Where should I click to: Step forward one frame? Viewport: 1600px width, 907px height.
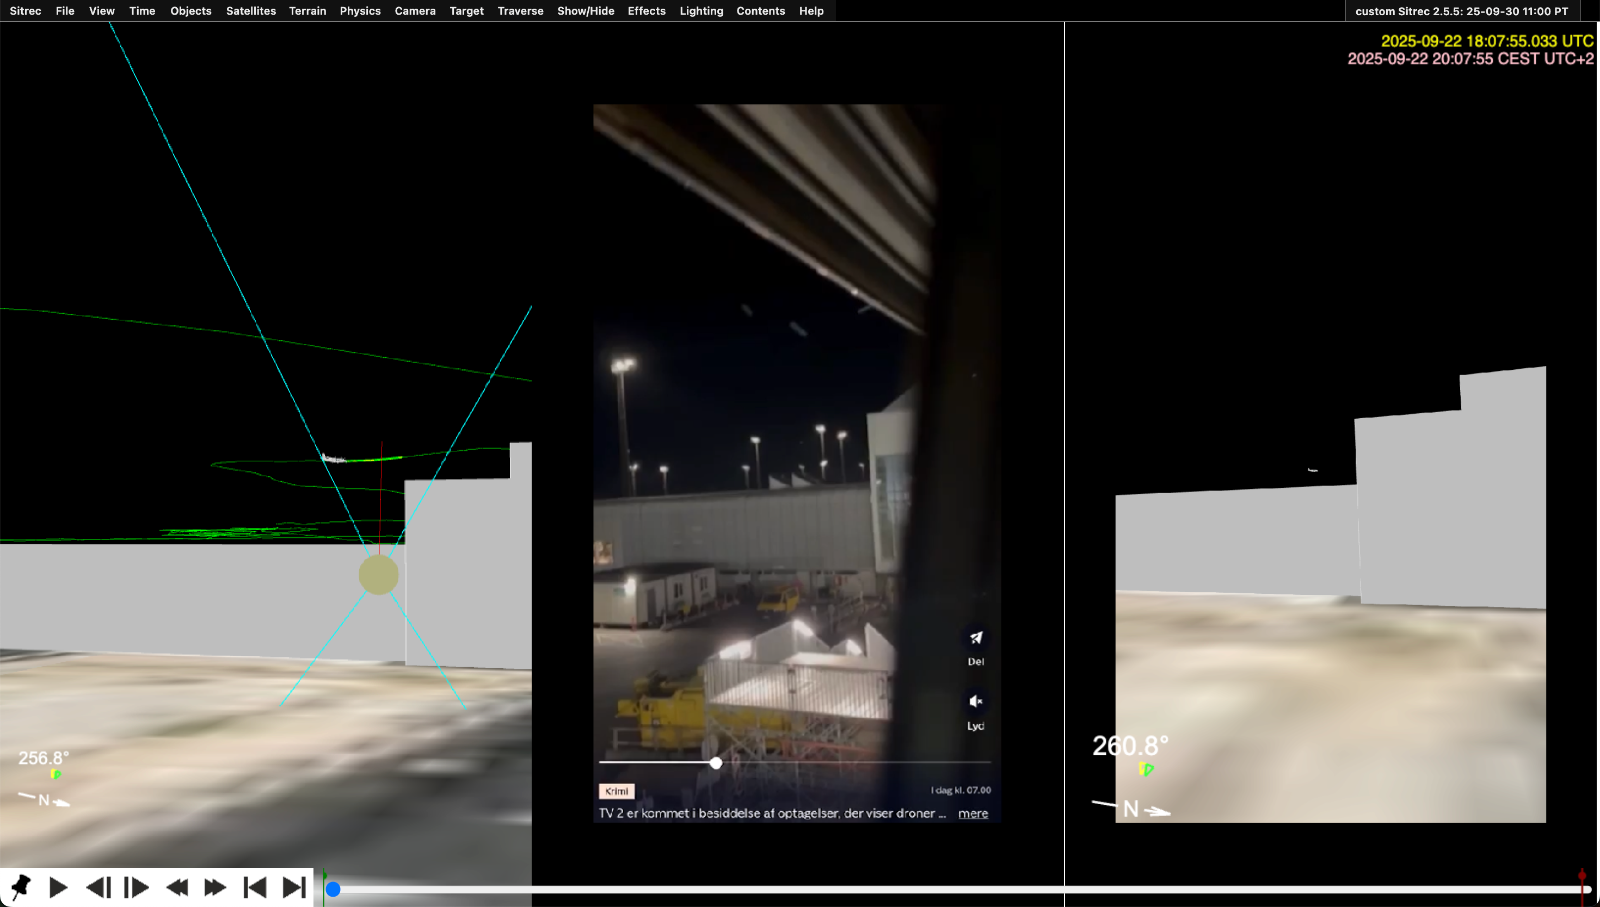pyautogui.click(x=136, y=887)
